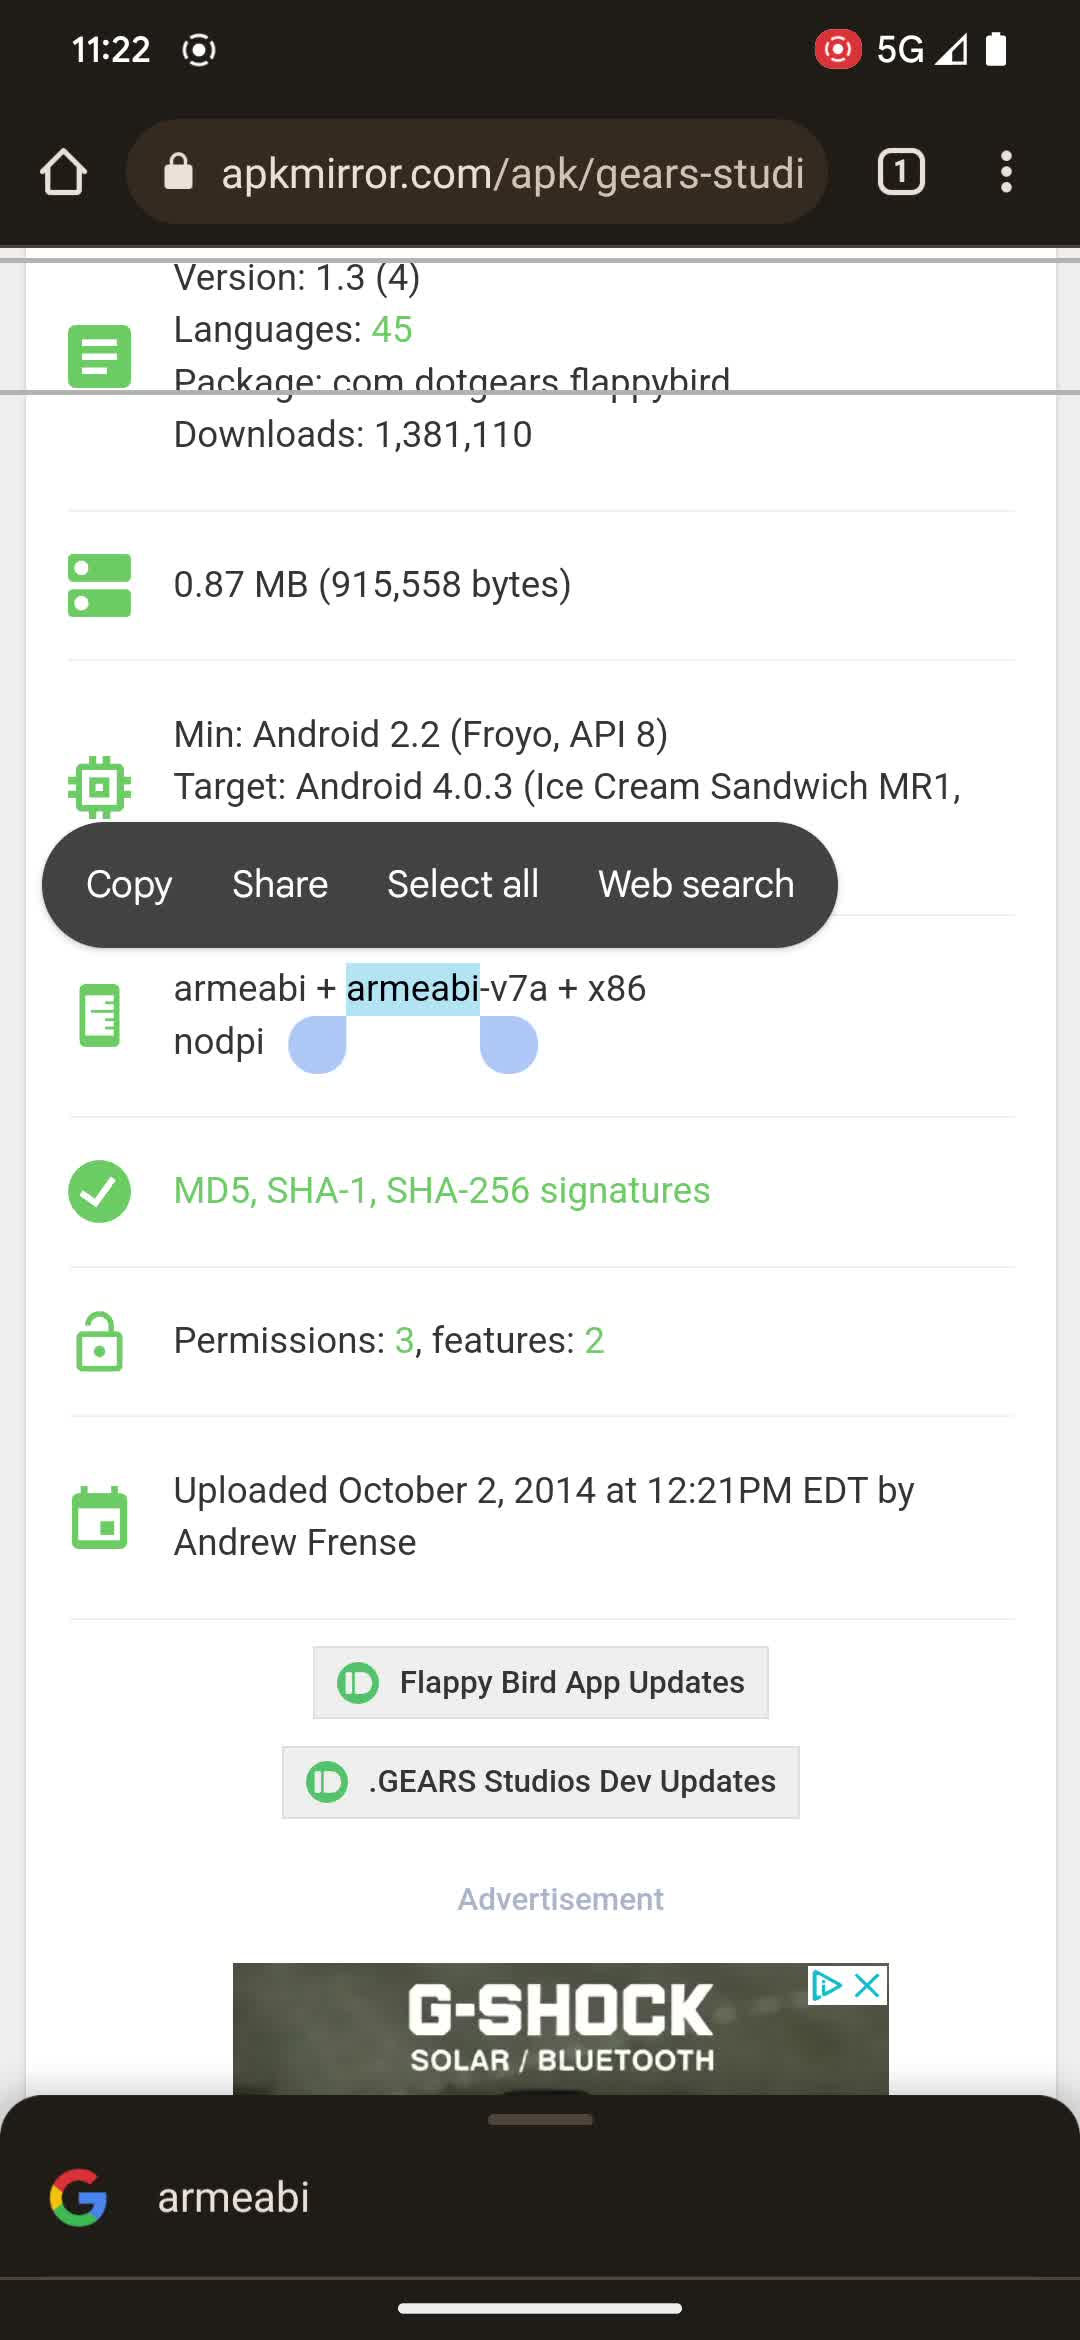Choose Share from selection popup
1080x2340 pixels.
[x=280, y=885]
